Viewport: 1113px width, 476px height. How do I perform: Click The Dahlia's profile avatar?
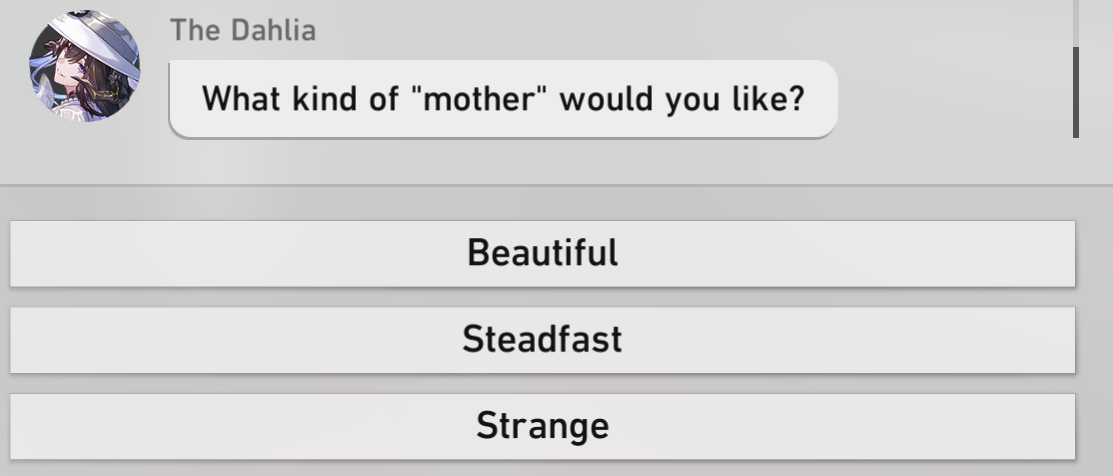[x=84, y=66]
